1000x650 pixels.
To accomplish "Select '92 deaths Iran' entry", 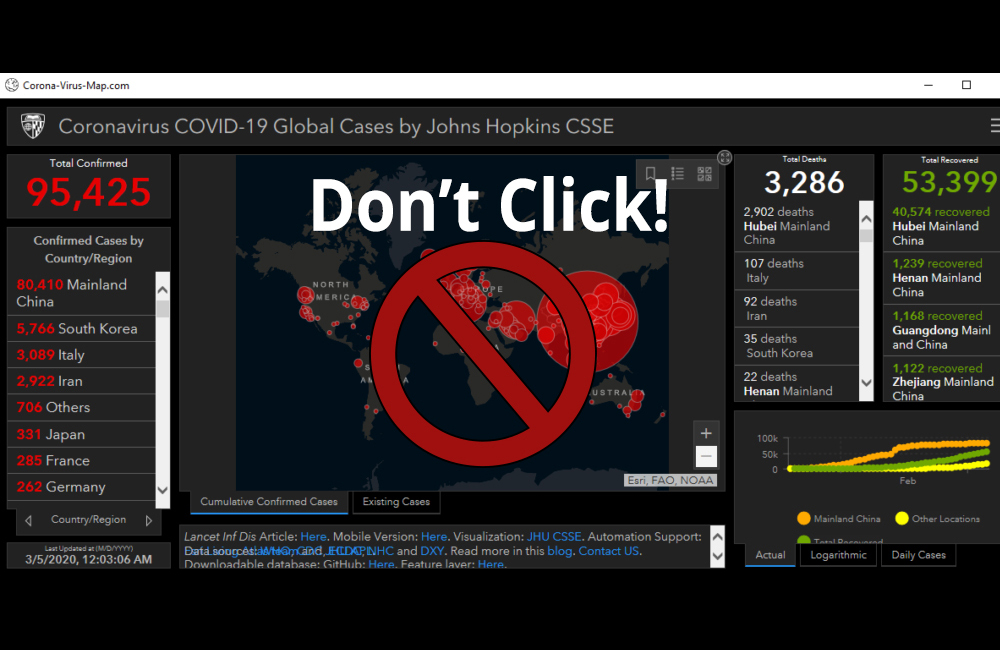I will [x=797, y=309].
